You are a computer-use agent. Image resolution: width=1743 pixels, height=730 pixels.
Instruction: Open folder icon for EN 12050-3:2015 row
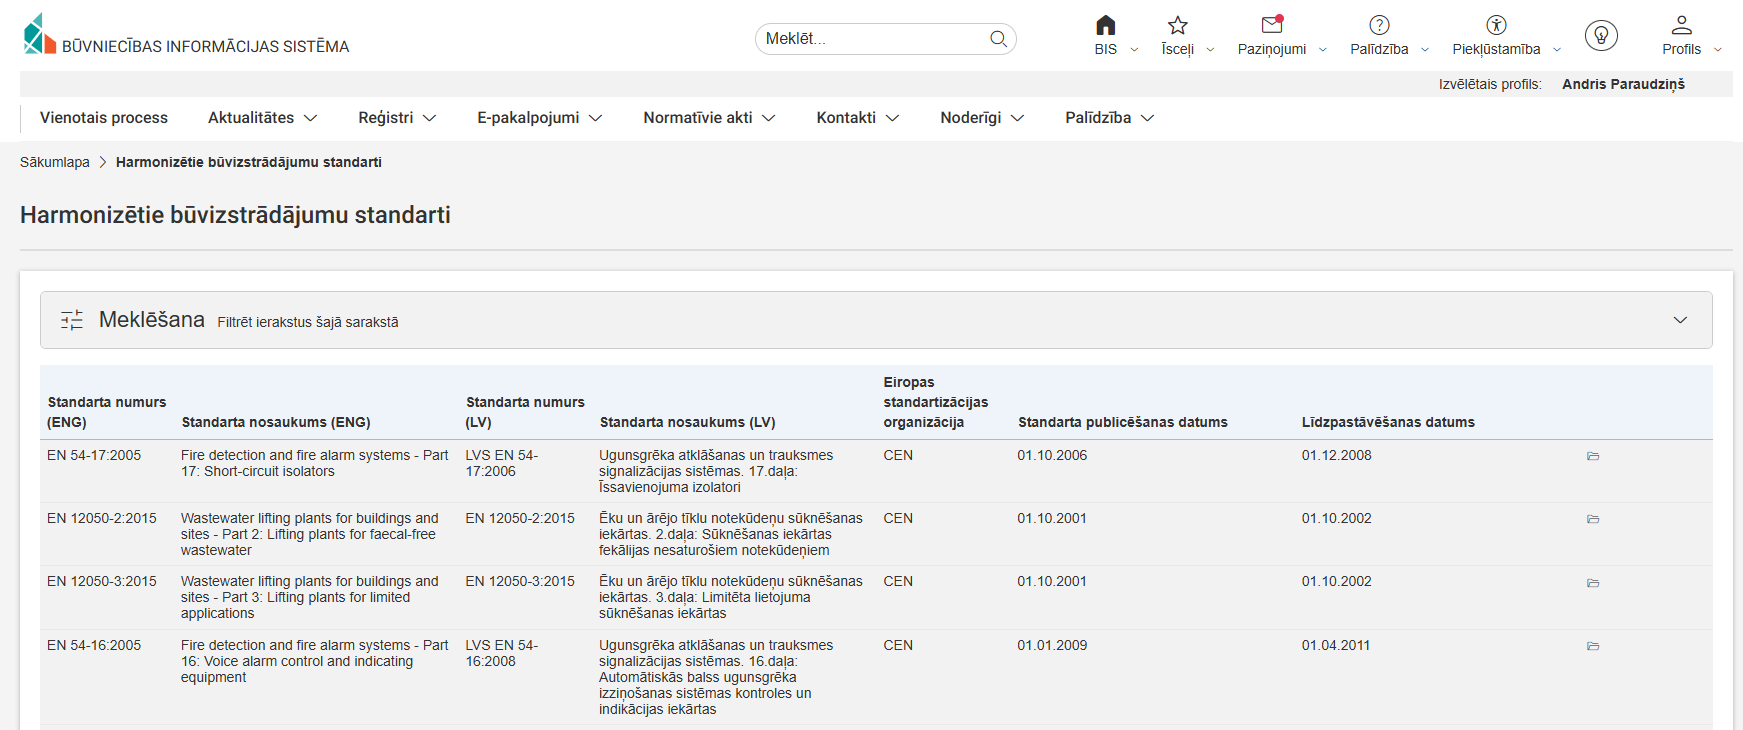click(1593, 583)
